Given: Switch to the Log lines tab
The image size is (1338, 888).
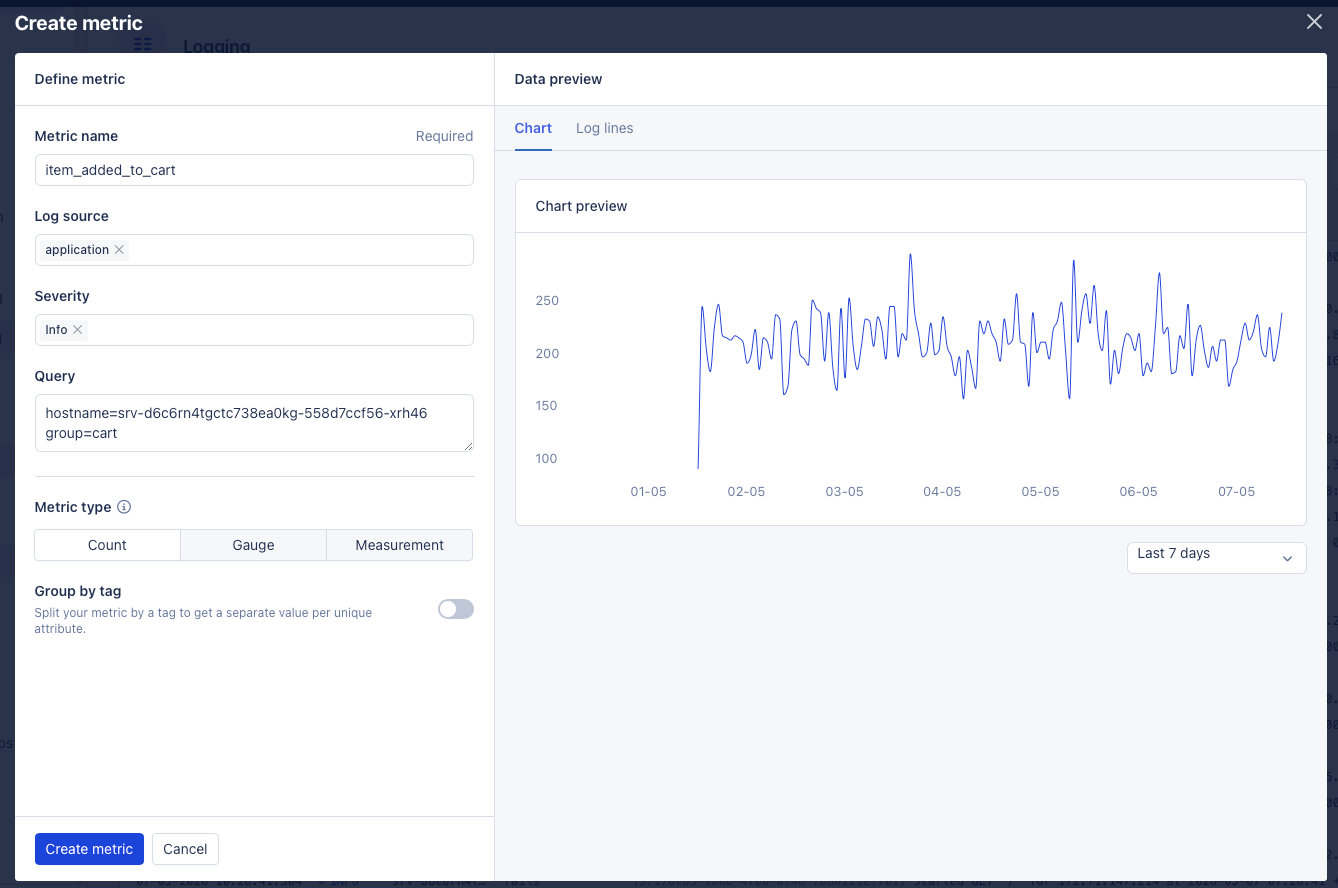Looking at the screenshot, I should click(604, 128).
